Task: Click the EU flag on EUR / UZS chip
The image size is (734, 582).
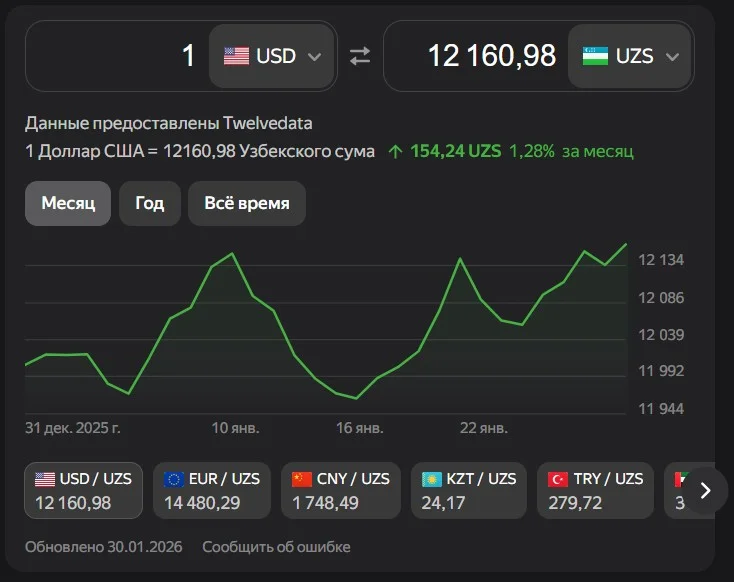Action: pyautogui.click(x=175, y=479)
